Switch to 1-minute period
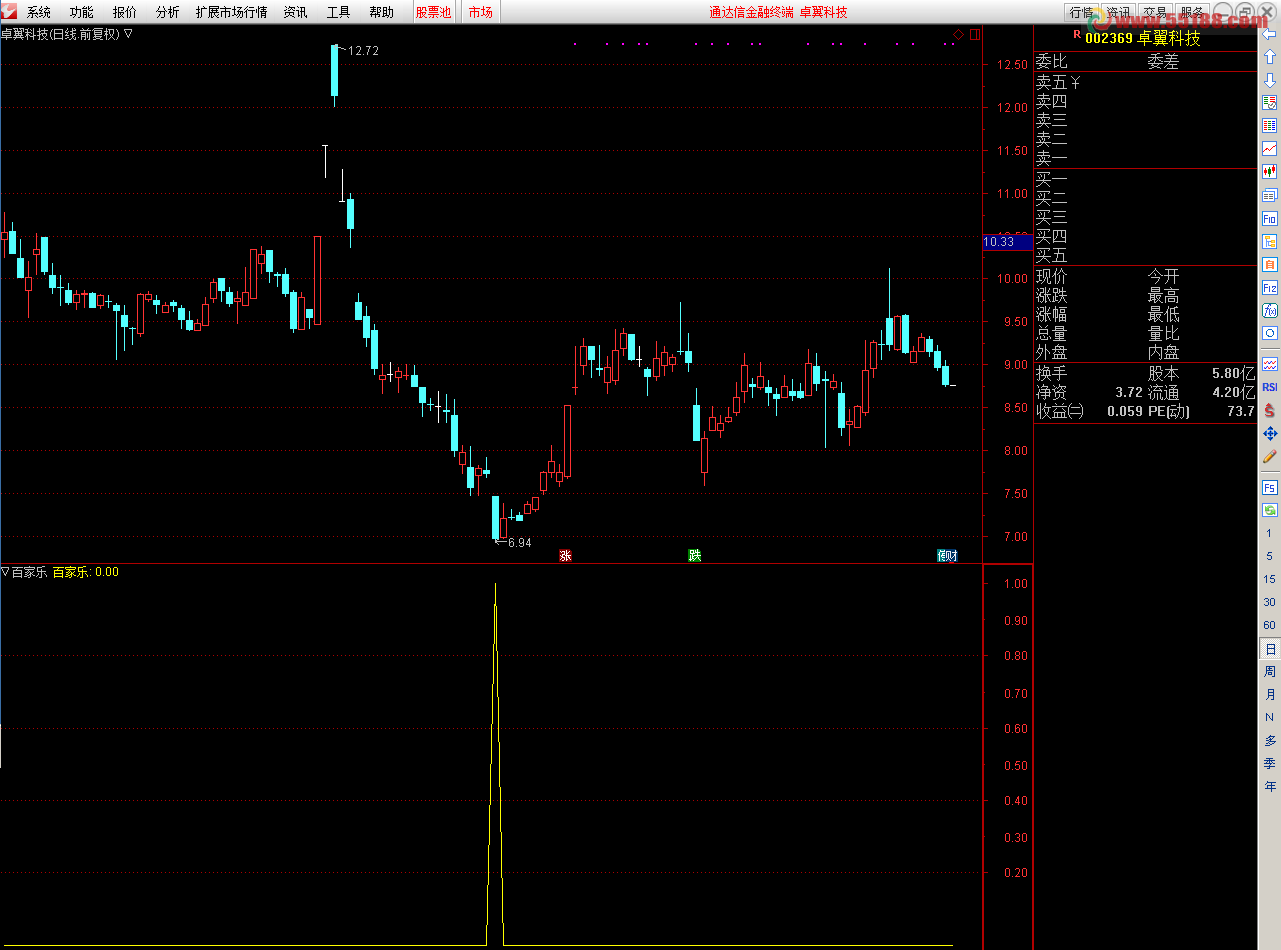The width and height of the screenshot is (1281, 950). (x=1270, y=534)
